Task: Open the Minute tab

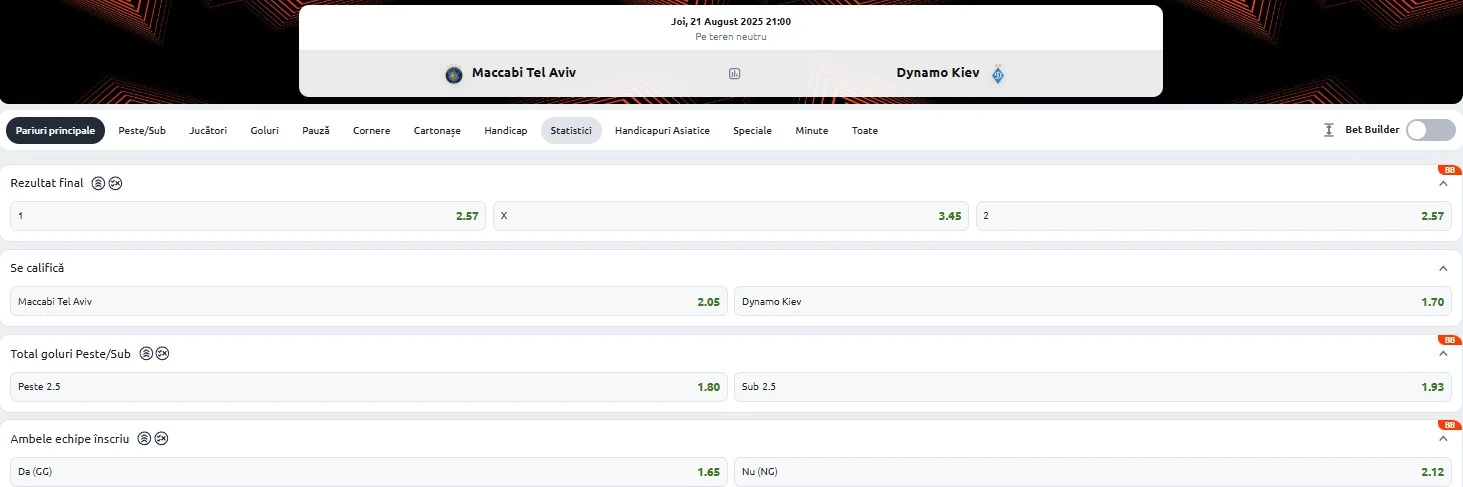Action: pyautogui.click(x=812, y=130)
